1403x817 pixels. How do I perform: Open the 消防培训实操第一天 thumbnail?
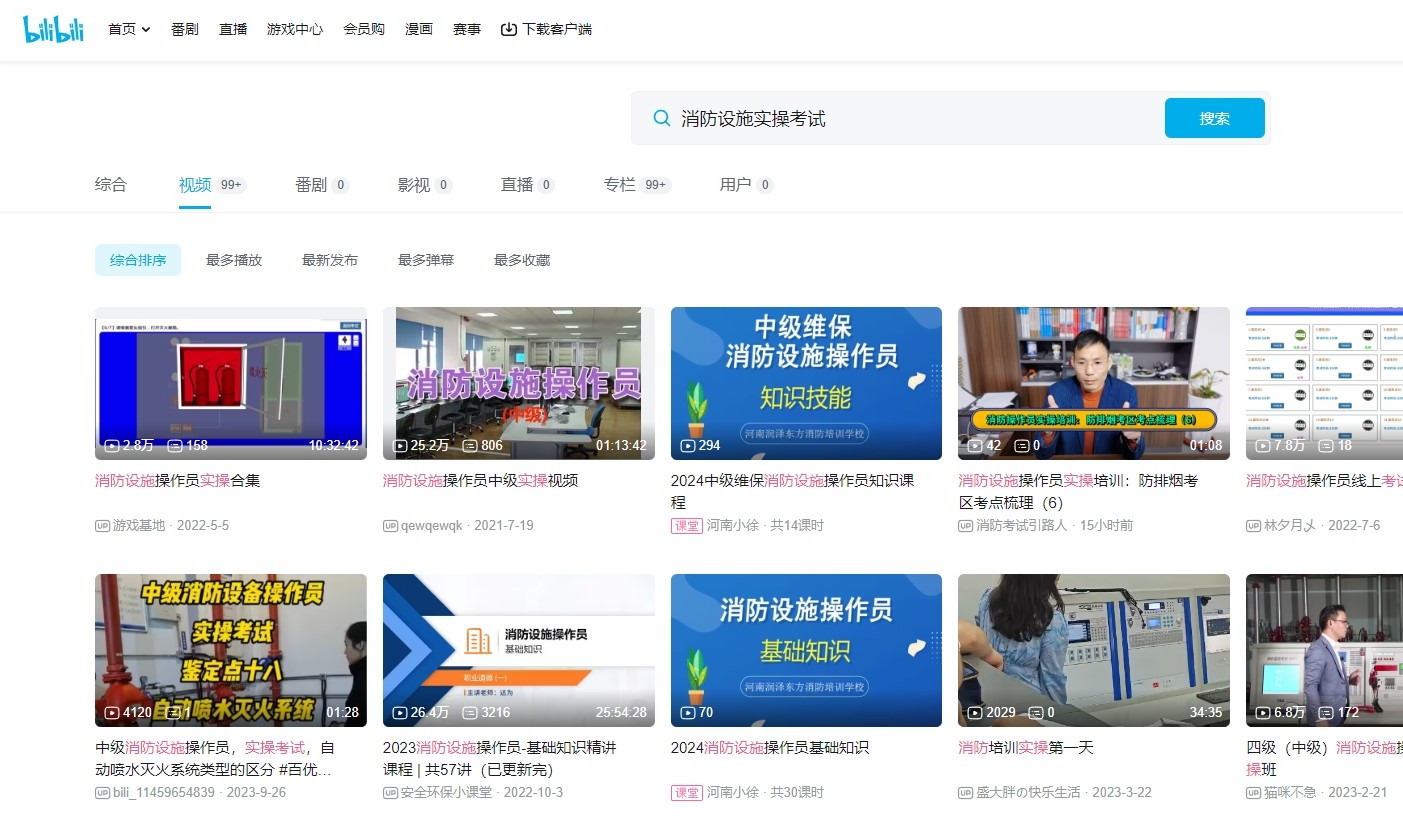coord(1094,650)
